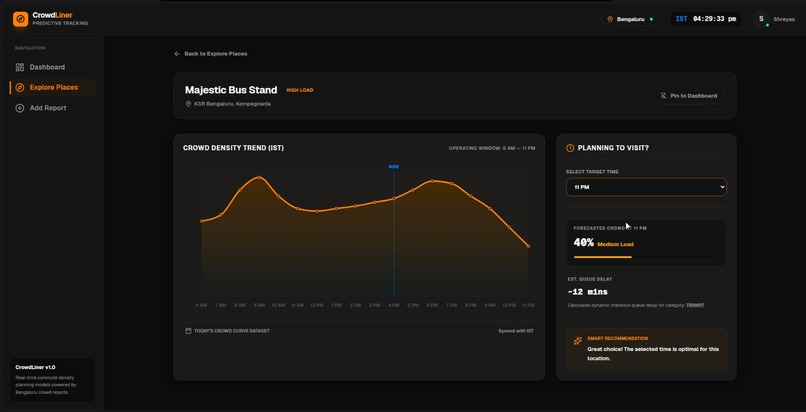Screen dimensions: 806x412
Task: Click the pin icon in Pin button
Action: [x=663, y=96]
